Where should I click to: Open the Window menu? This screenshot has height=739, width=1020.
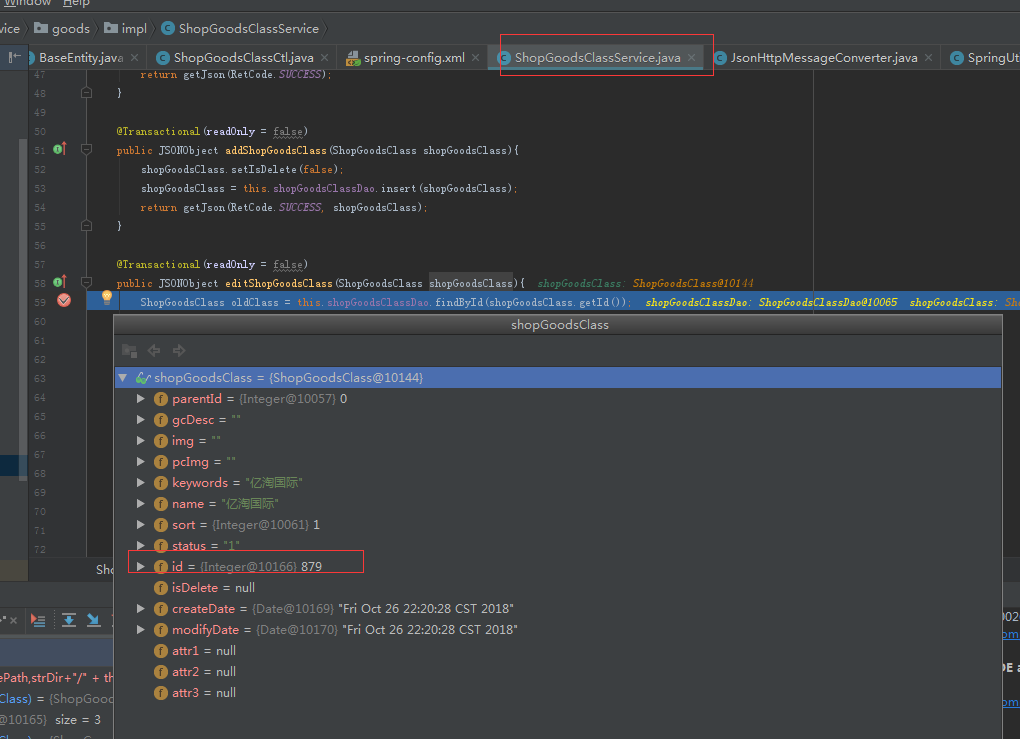27,3
